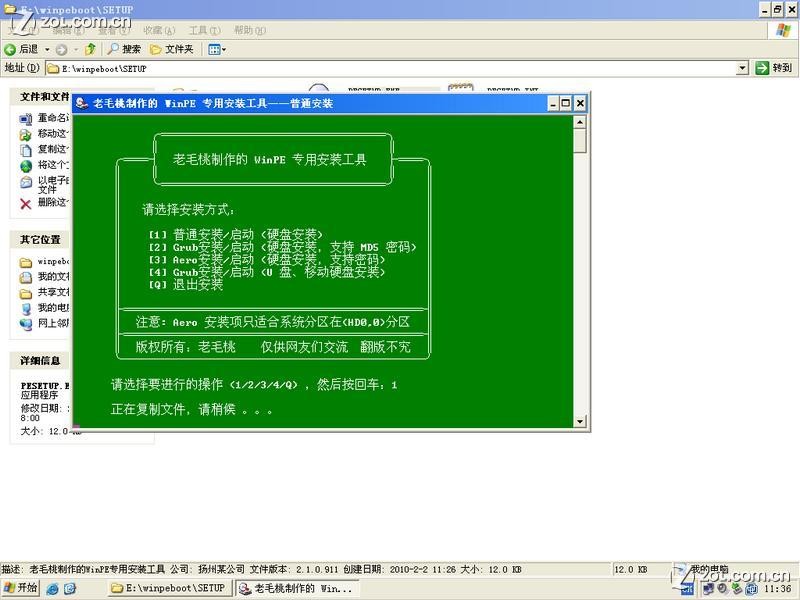Expand the Back button history dropdown arrow
This screenshot has height=600, width=800.
coord(46,49)
